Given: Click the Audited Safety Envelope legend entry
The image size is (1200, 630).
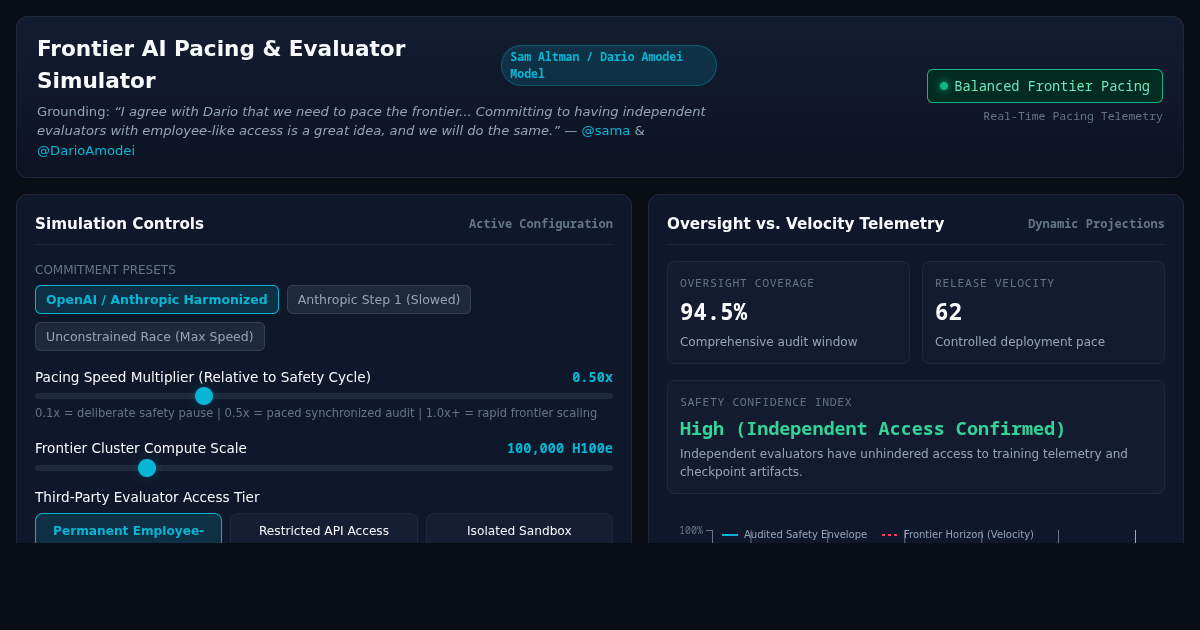Looking at the screenshot, I should tap(795, 534).
